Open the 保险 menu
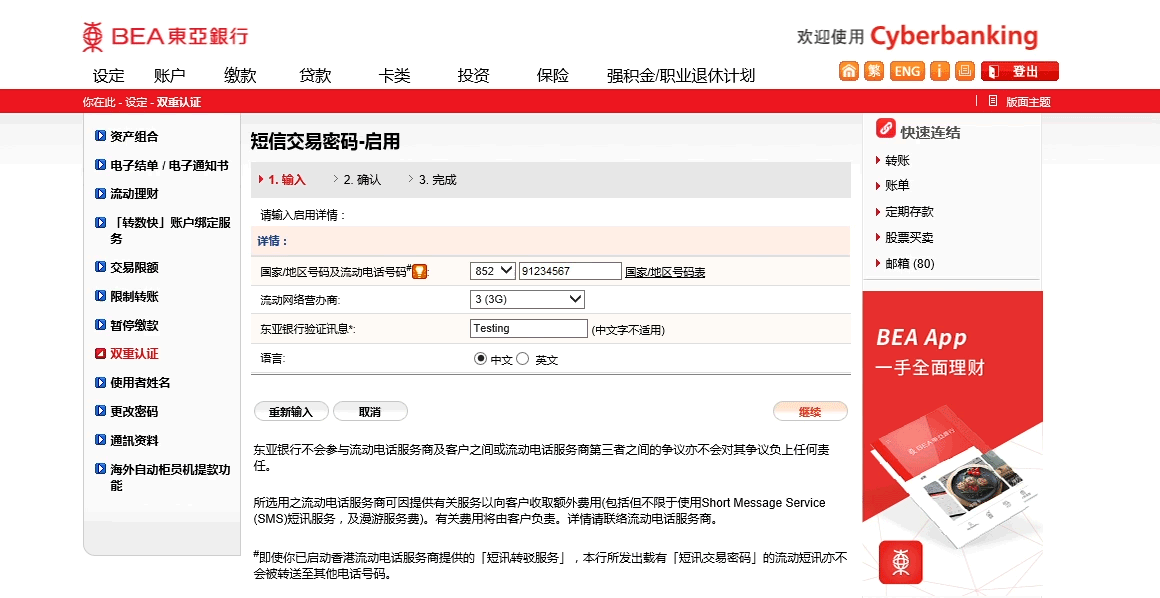Image resolution: width=1160 pixels, height=598 pixels. pos(553,75)
